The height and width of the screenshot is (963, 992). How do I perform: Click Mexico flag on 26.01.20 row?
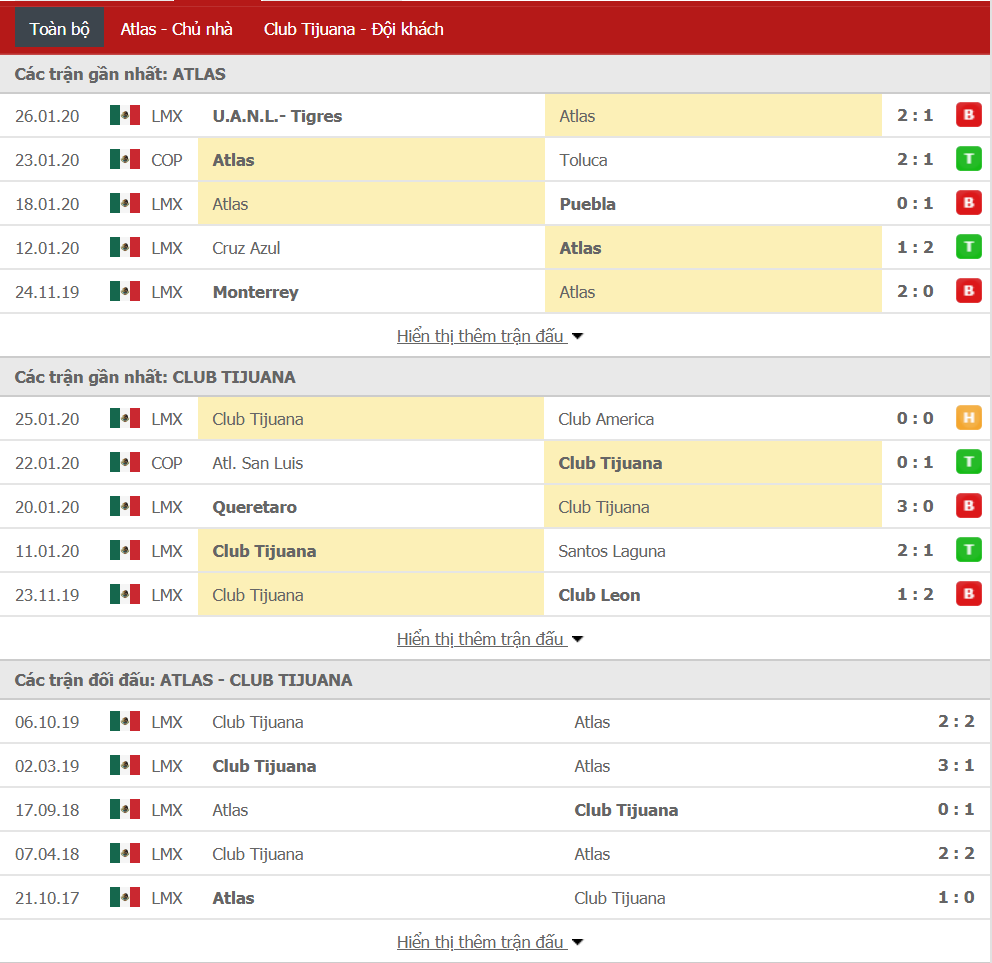click(125, 115)
